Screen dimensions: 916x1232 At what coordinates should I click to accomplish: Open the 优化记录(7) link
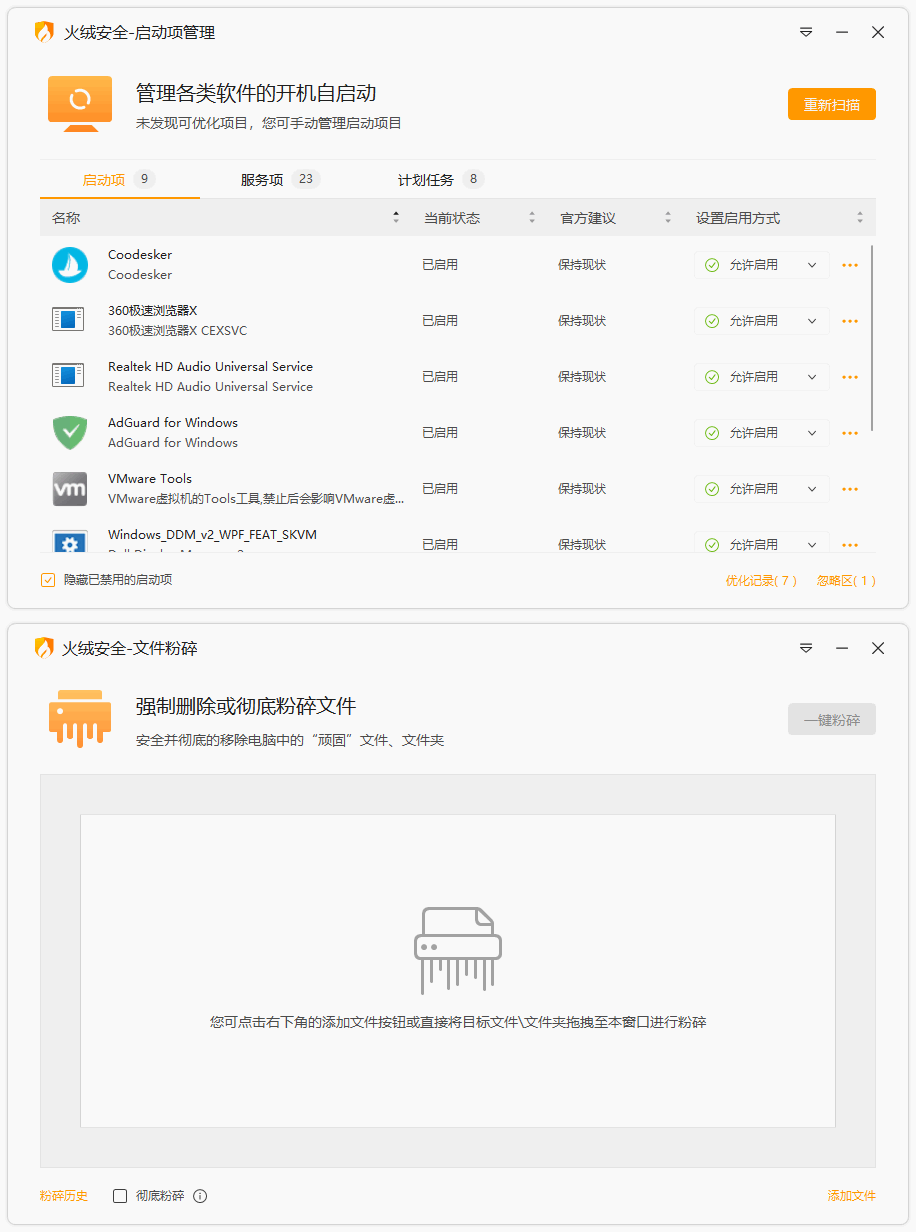point(761,581)
